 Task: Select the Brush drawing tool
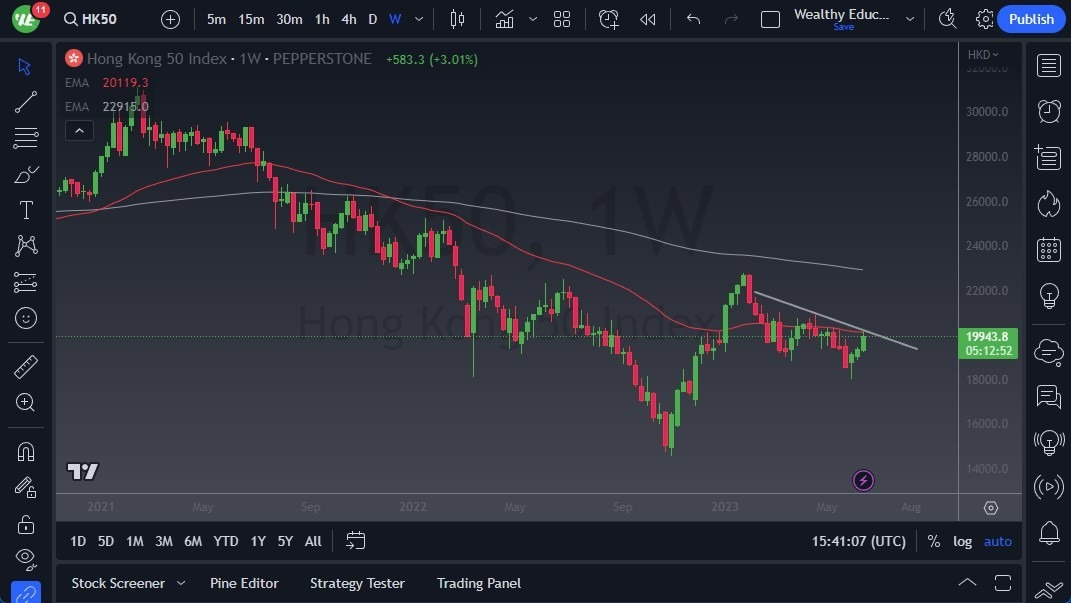[25, 173]
